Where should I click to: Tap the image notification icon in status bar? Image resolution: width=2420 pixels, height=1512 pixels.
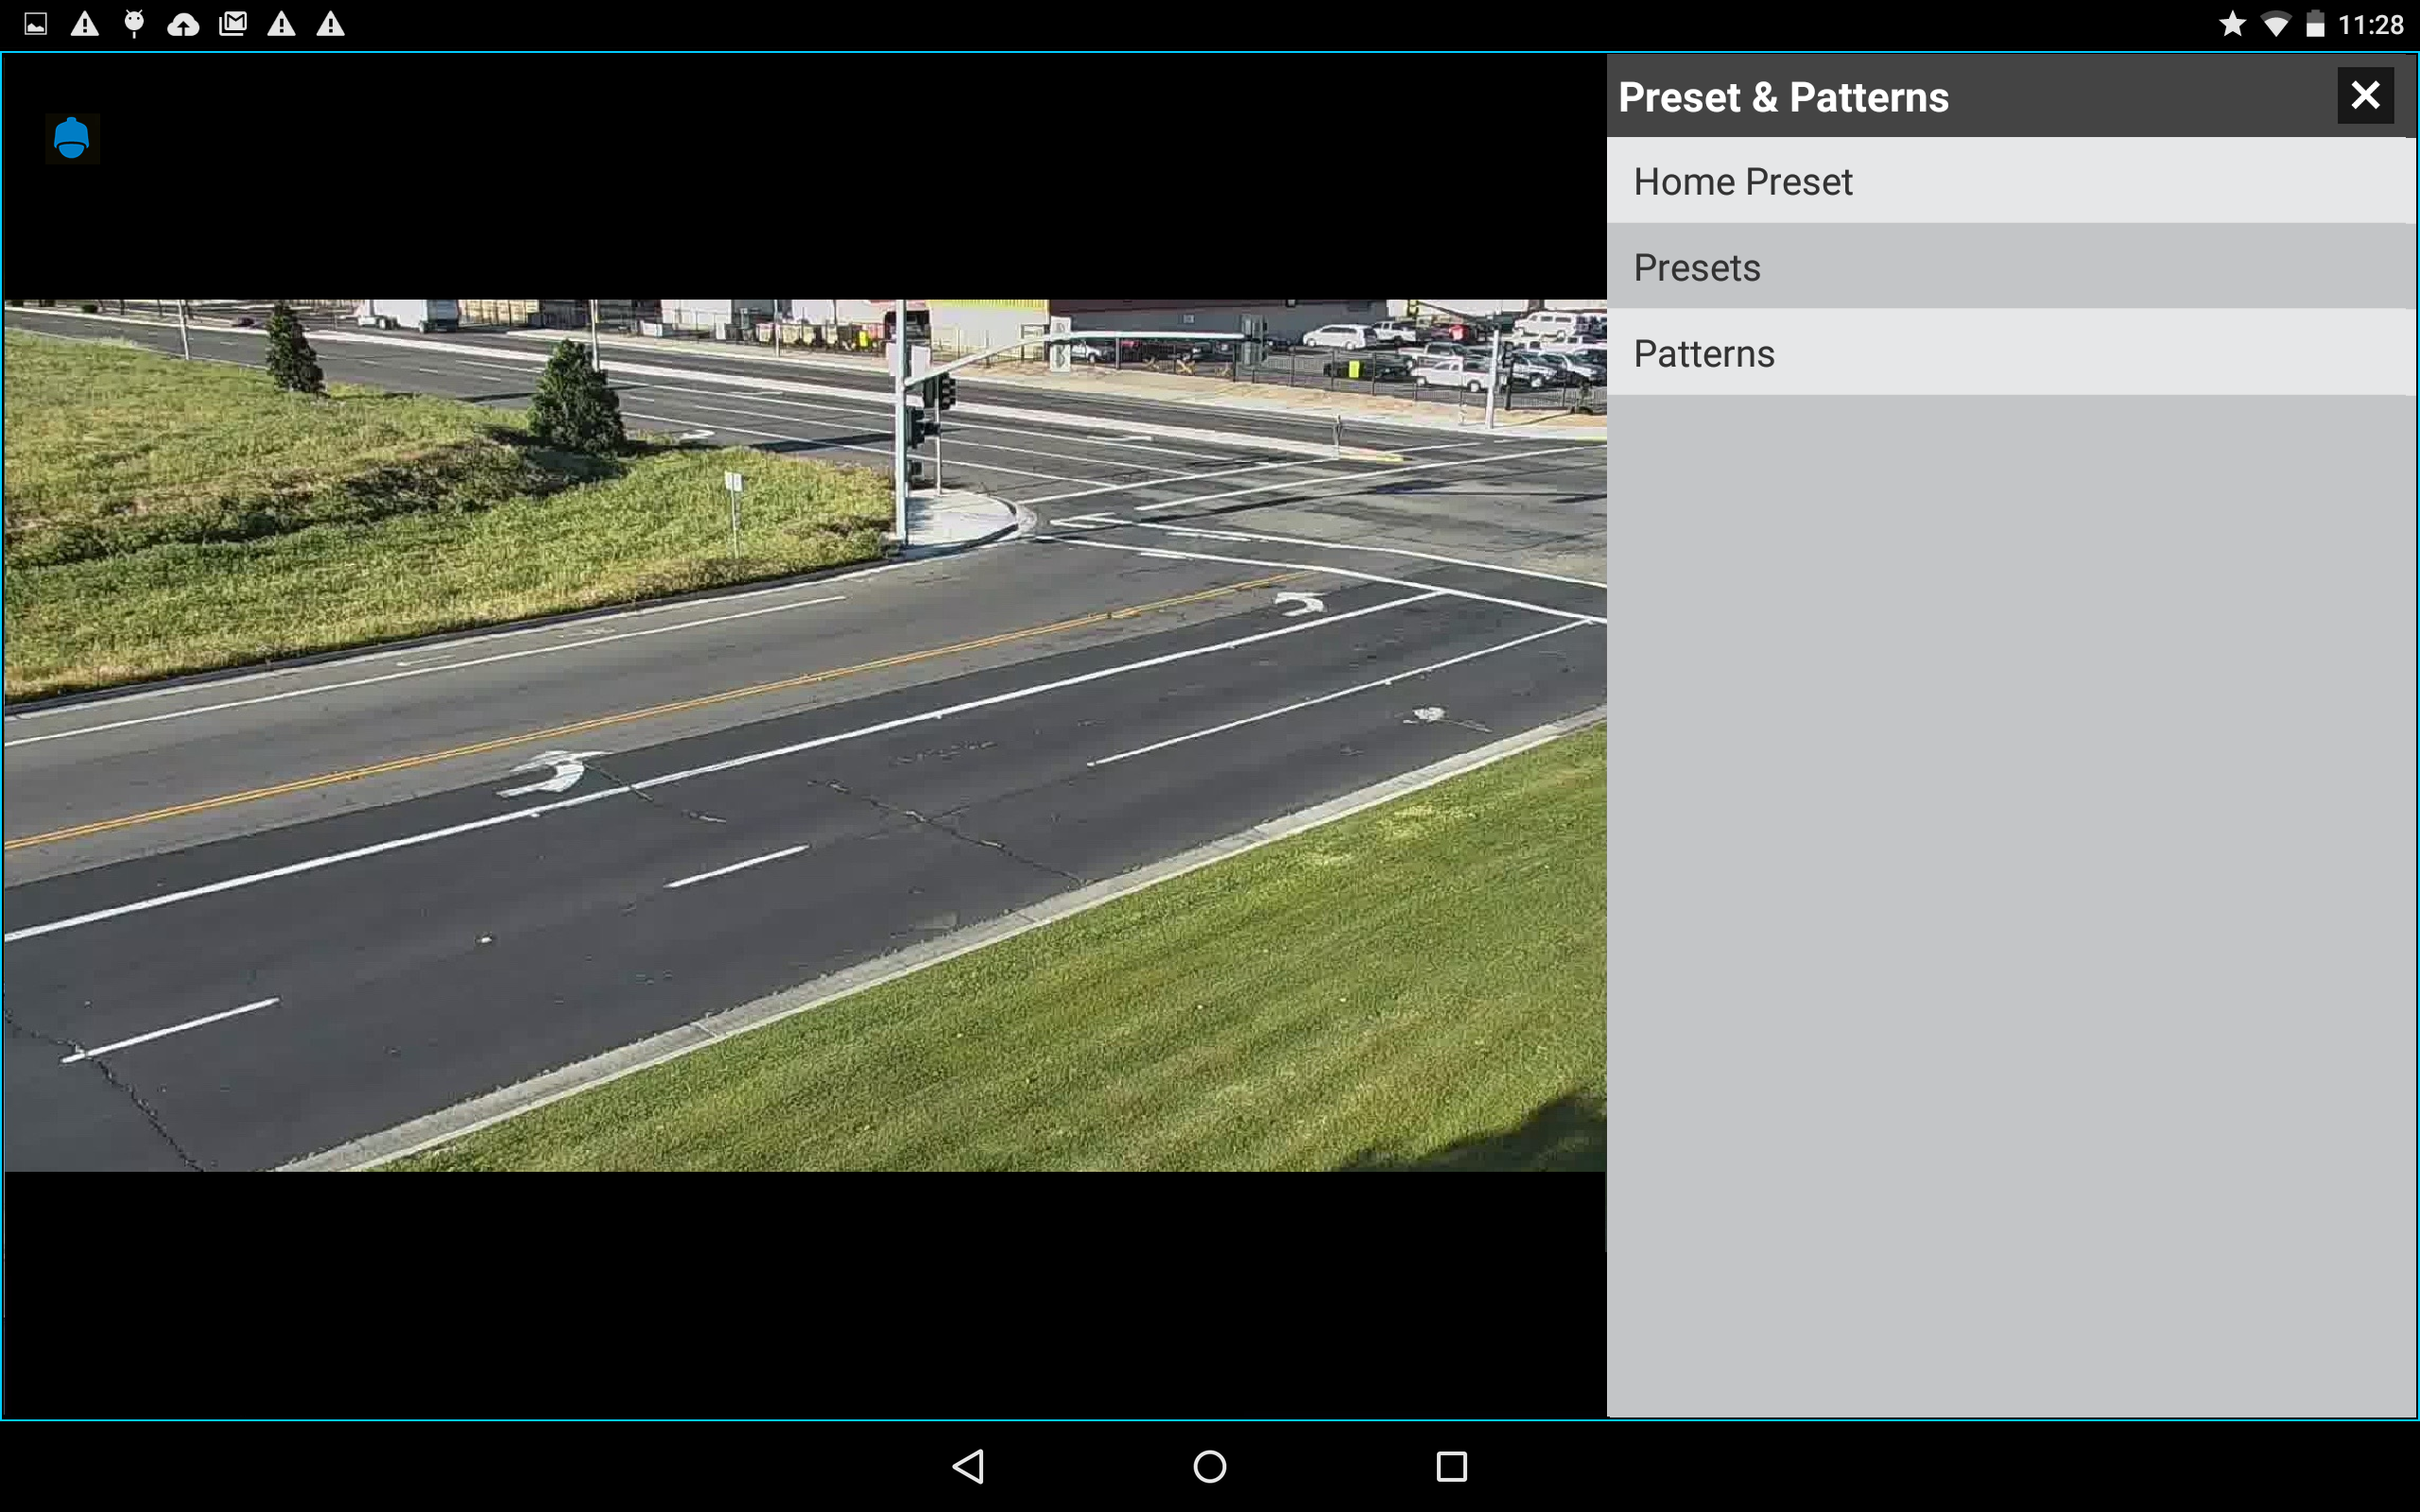click(x=36, y=24)
